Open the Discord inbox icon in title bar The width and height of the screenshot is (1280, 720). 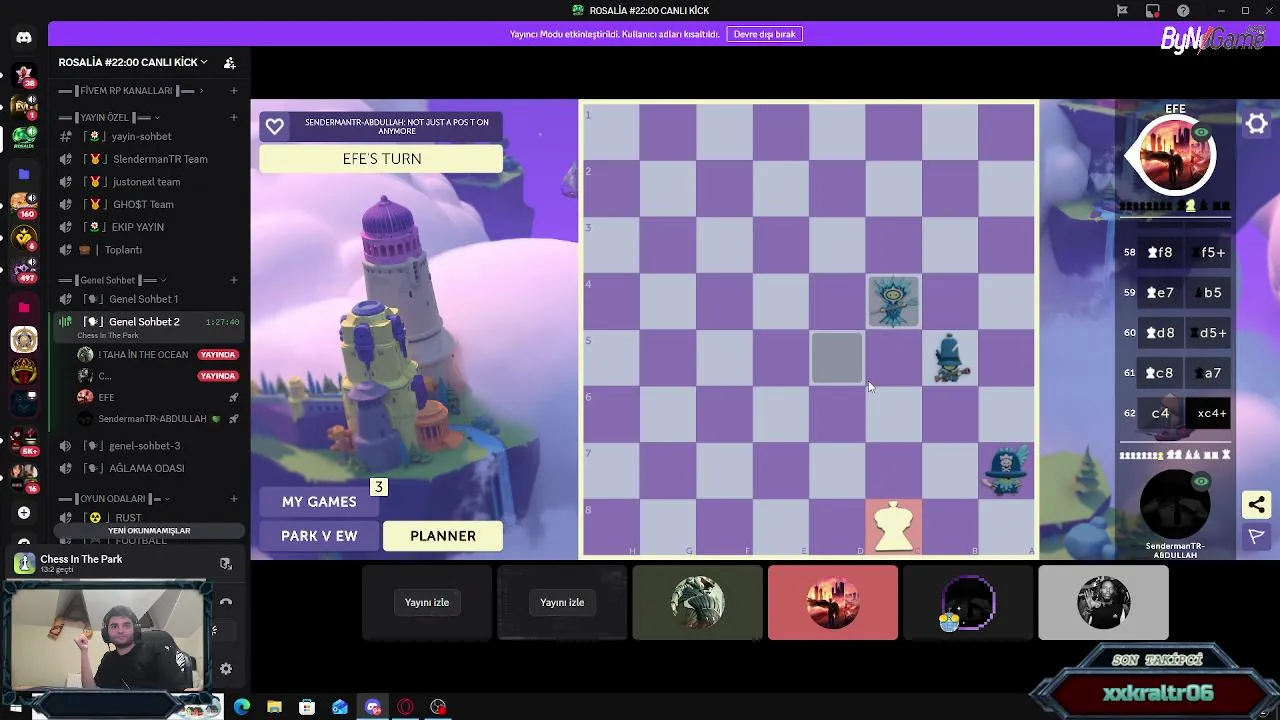tap(1153, 11)
